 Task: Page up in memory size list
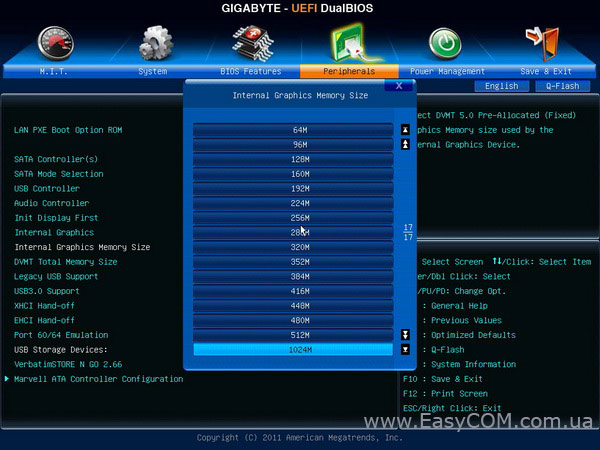point(405,144)
